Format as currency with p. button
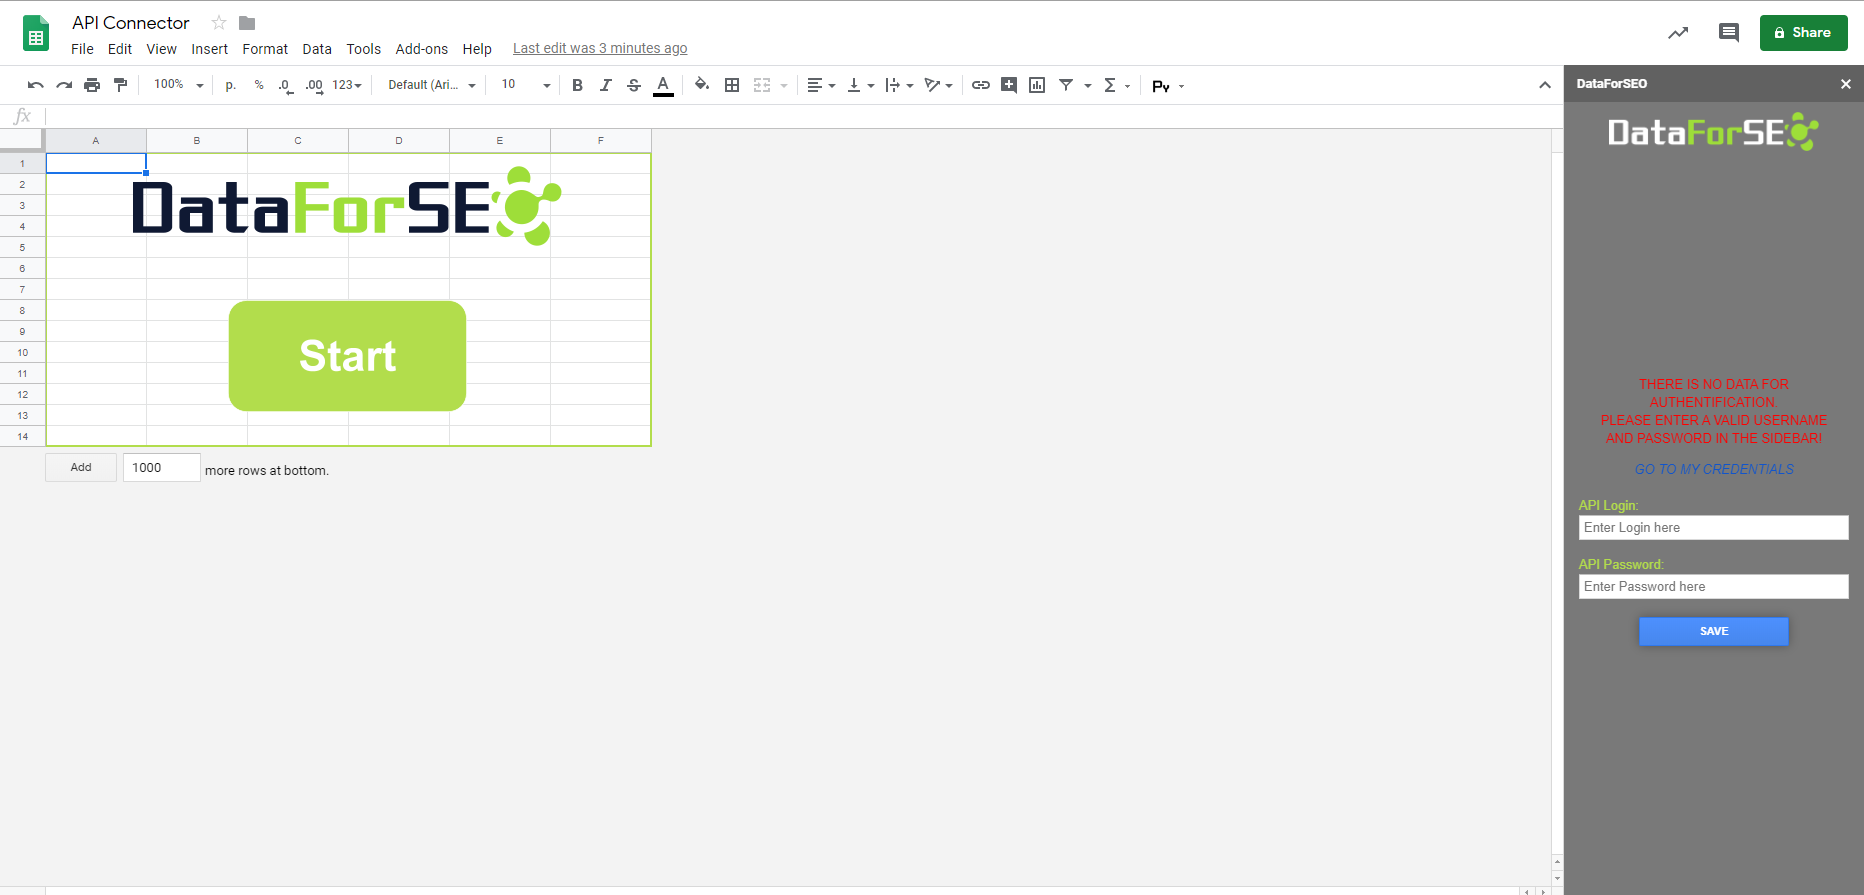 point(231,86)
